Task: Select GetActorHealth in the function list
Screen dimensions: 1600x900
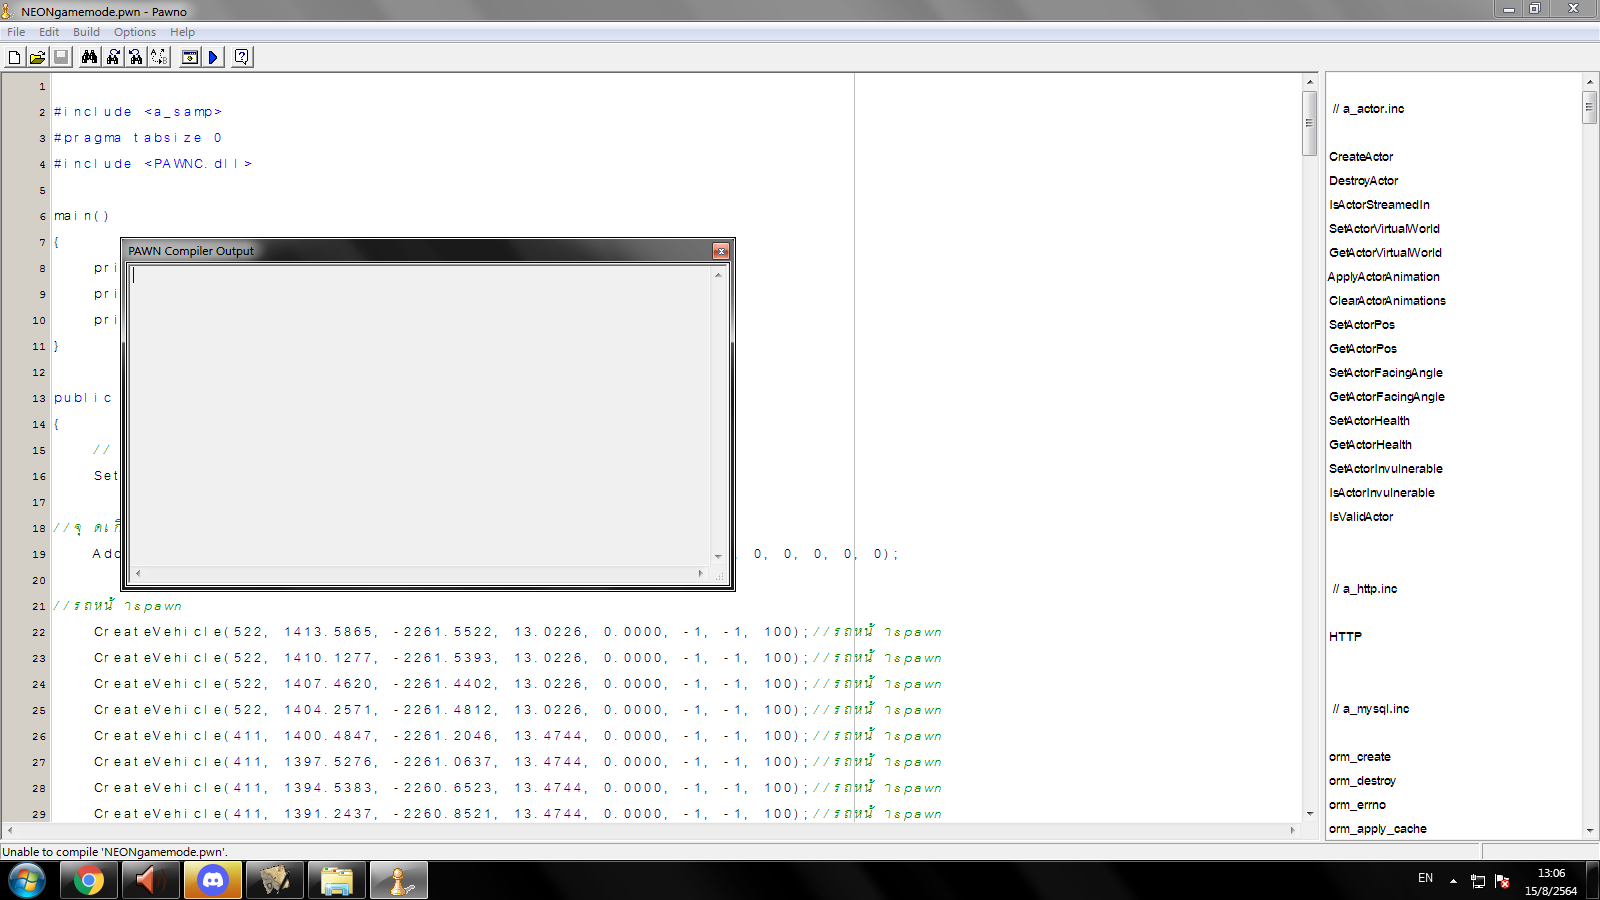Action: click(1370, 445)
